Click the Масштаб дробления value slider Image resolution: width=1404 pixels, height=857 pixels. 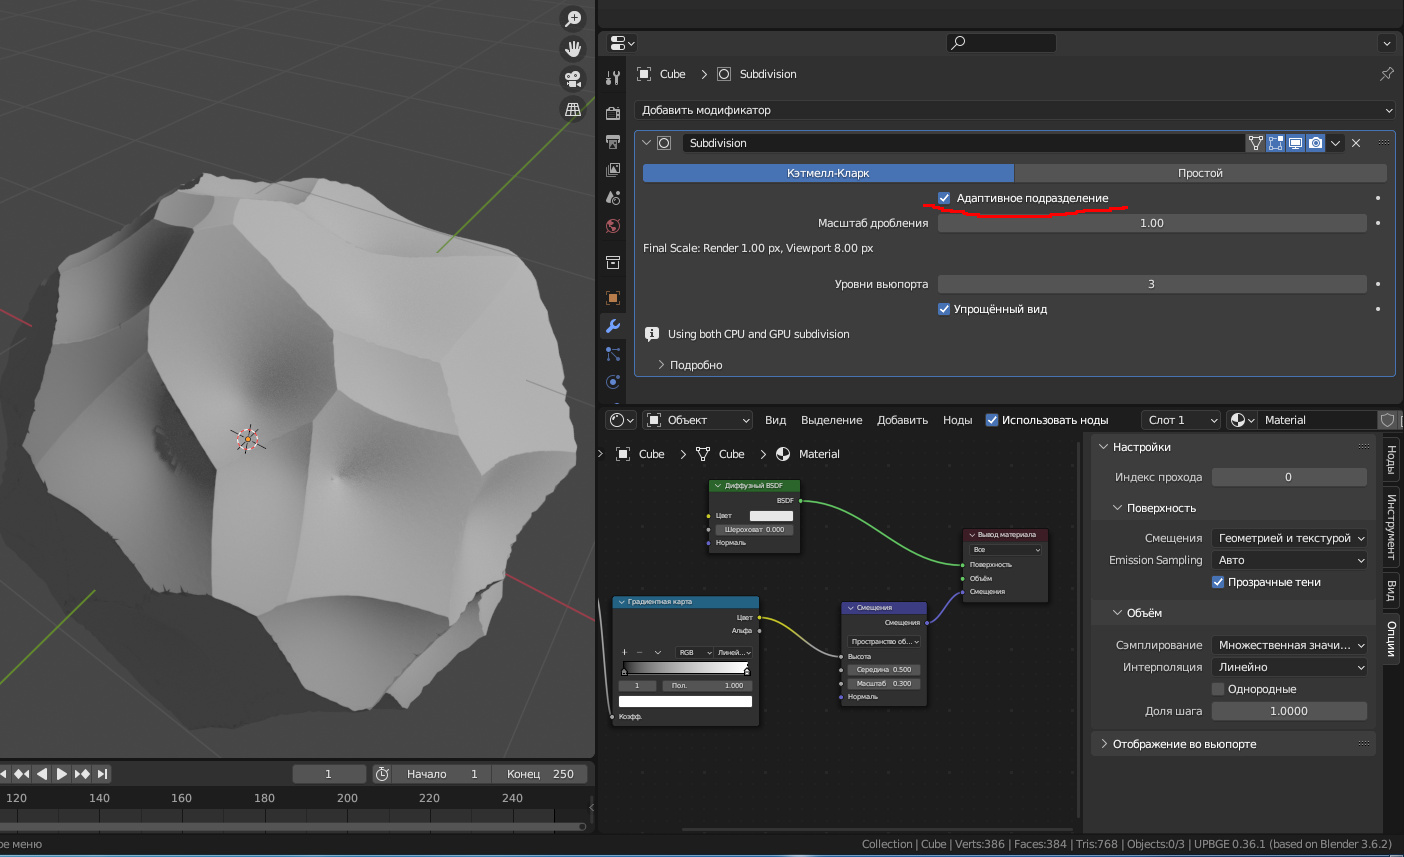(x=1151, y=223)
